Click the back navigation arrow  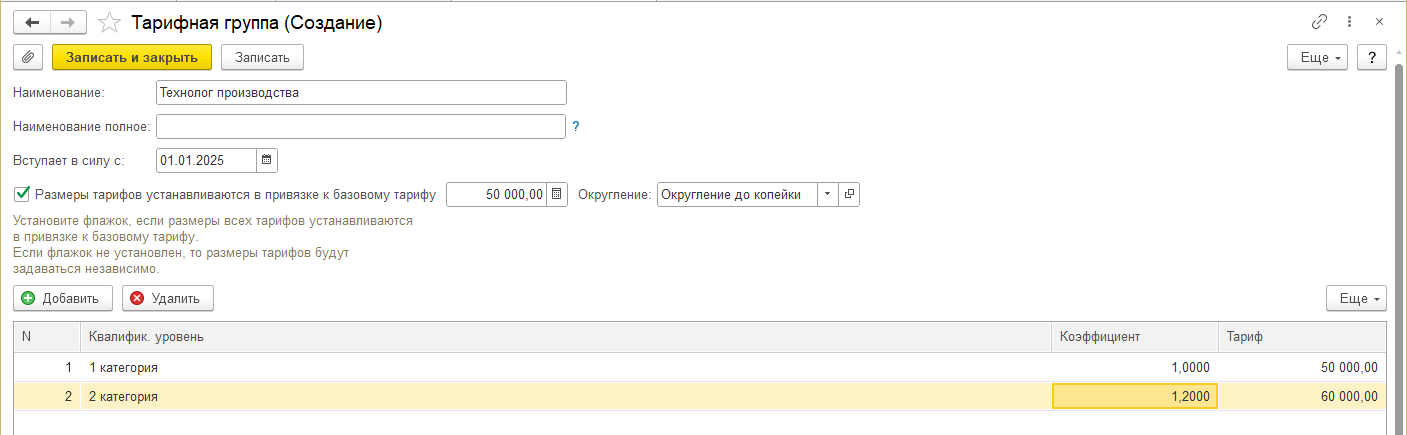(x=32, y=22)
